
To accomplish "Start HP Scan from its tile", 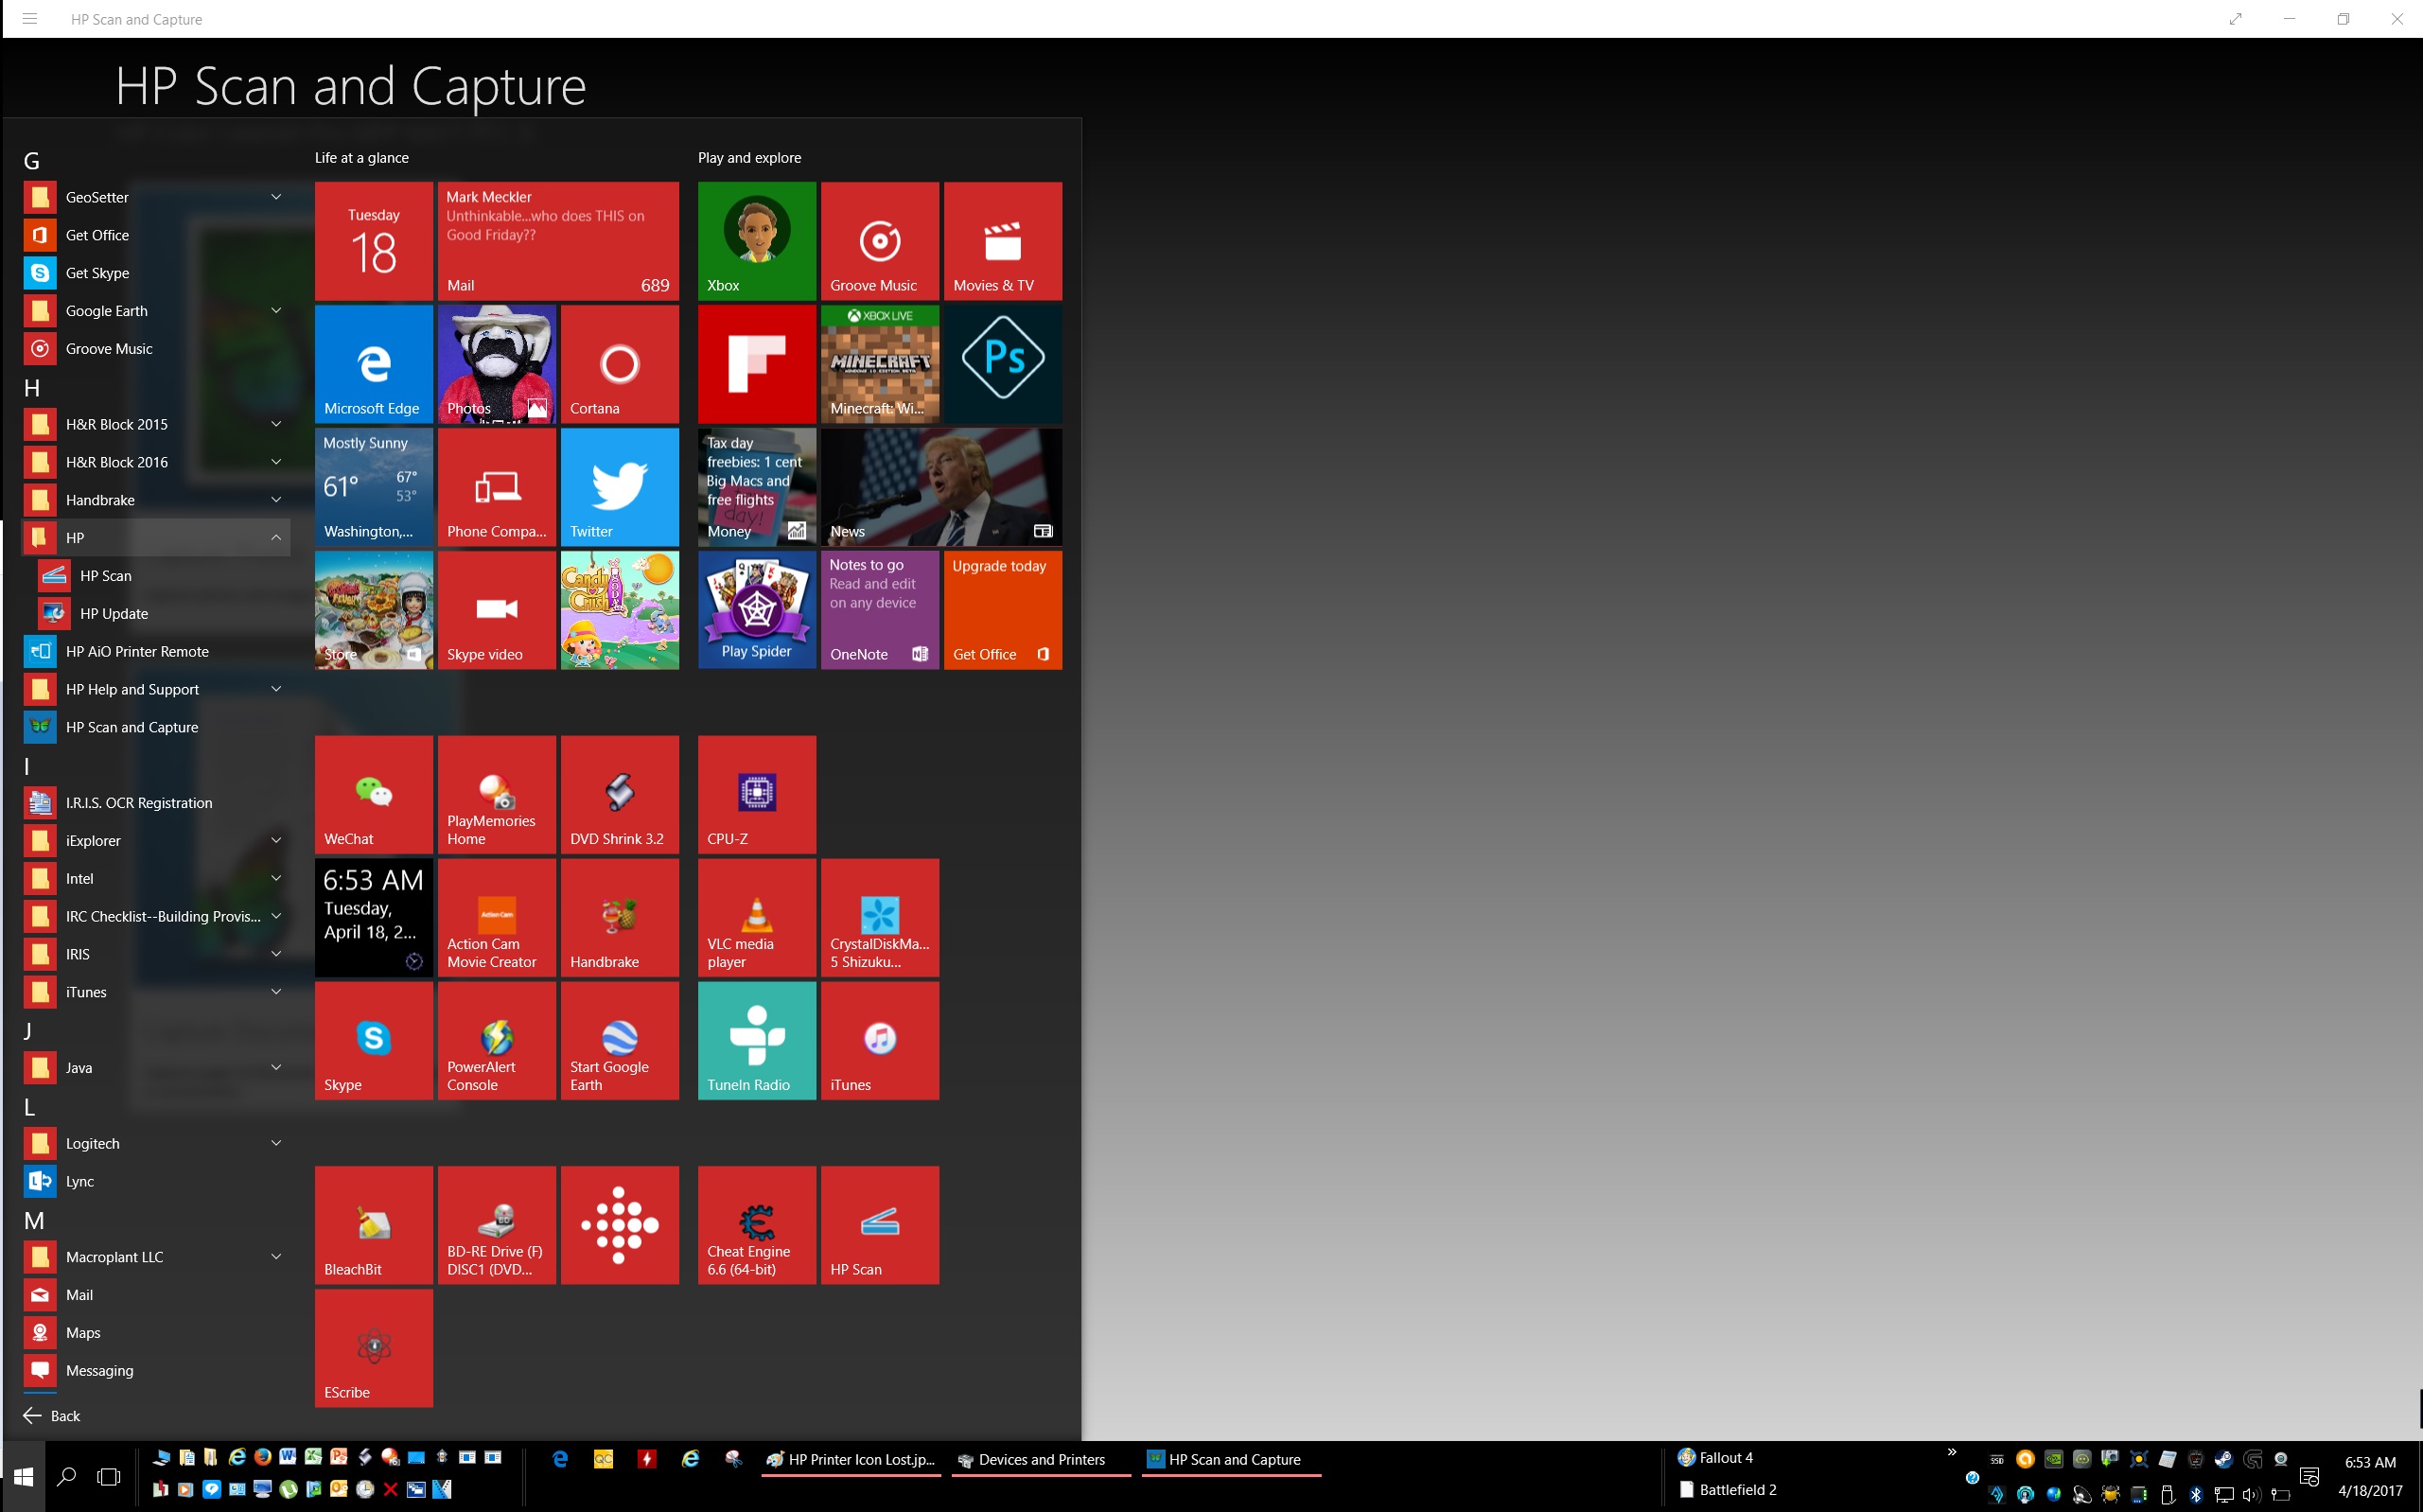I will click(879, 1224).
